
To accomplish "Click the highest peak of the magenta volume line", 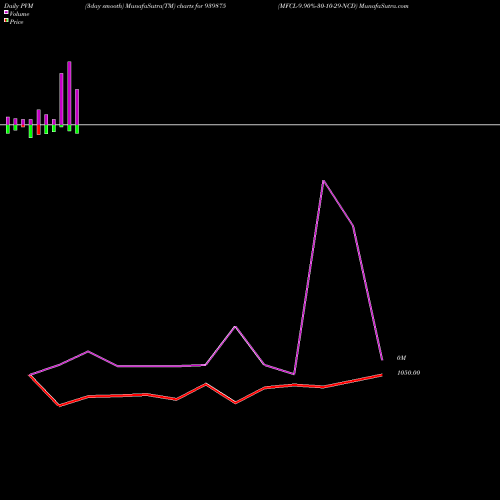I will tap(323, 181).
